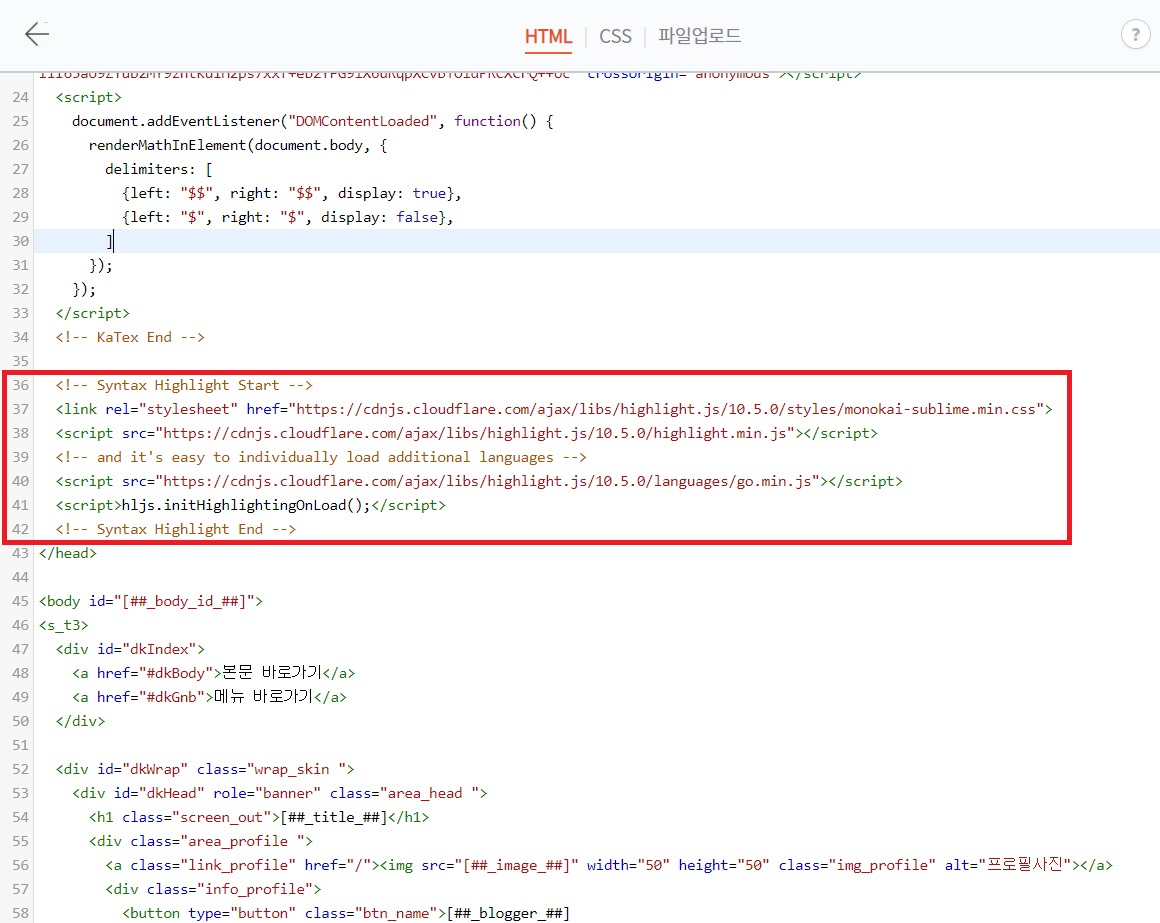Click the btn_name button code line
The width and height of the screenshot is (1160, 923).
345,913
